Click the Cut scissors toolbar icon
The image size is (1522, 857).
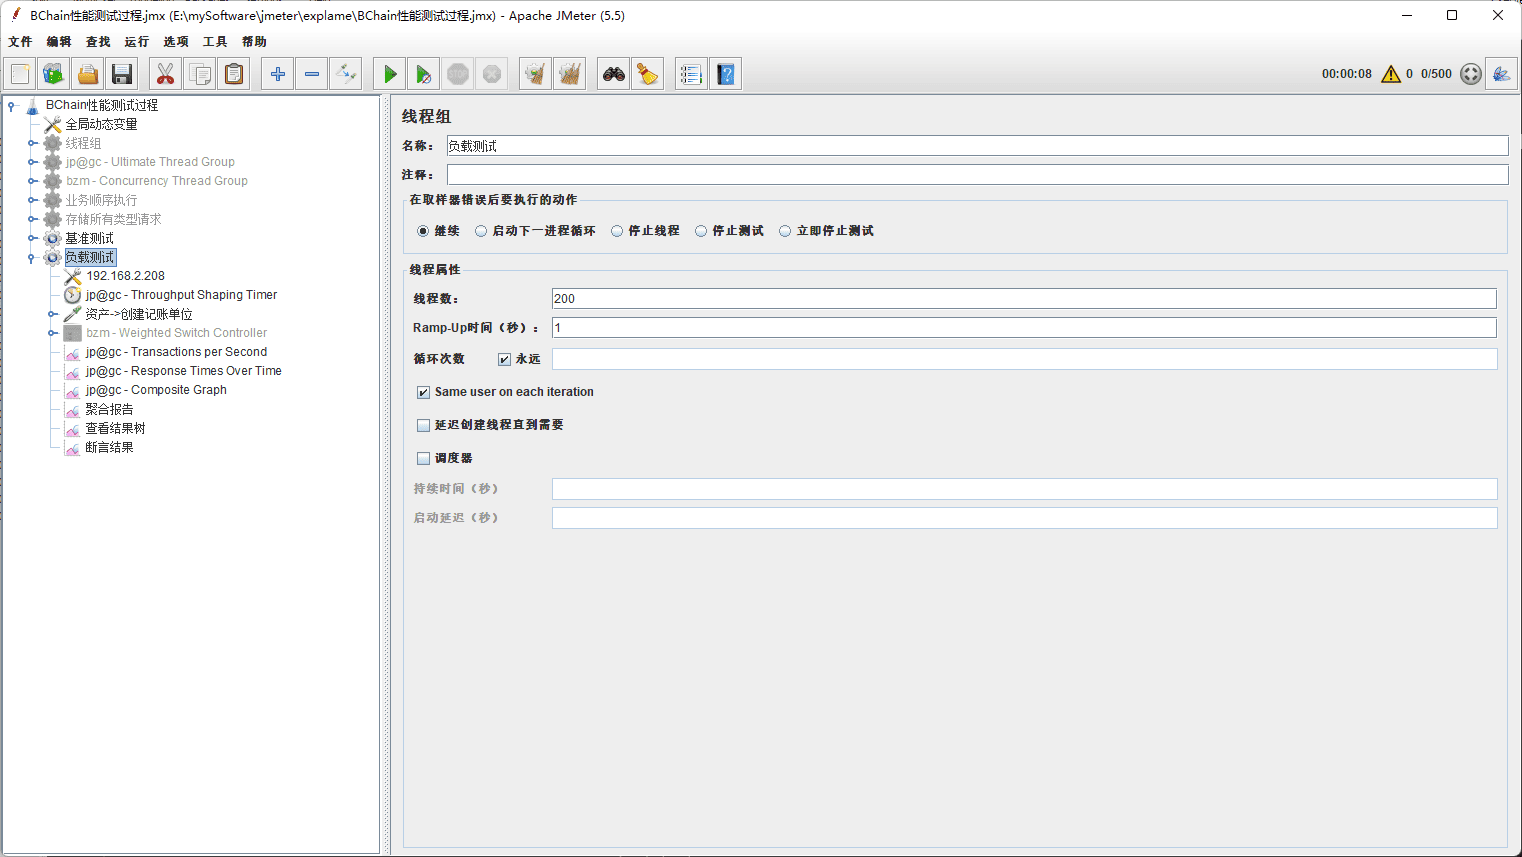pyautogui.click(x=165, y=74)
